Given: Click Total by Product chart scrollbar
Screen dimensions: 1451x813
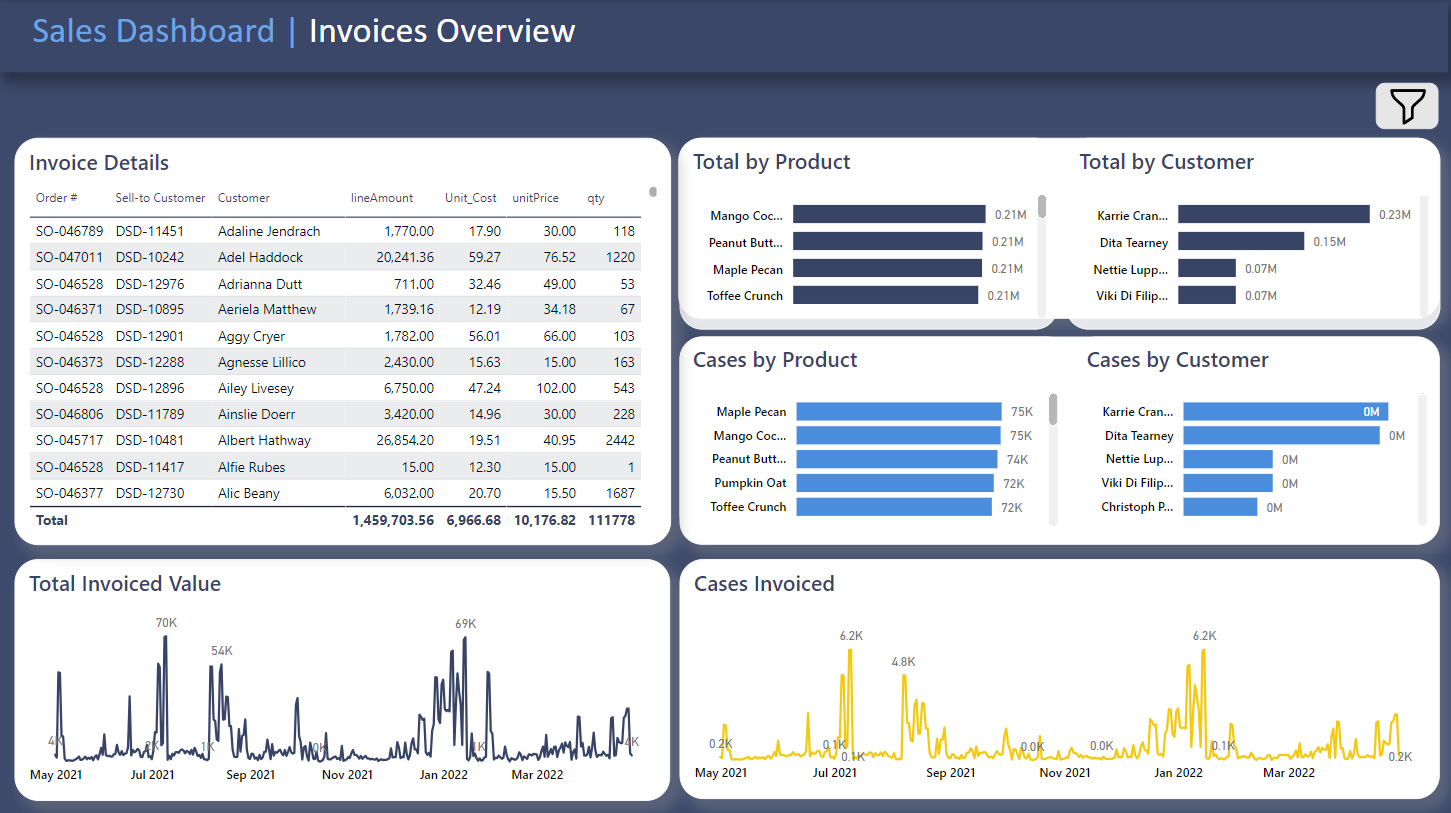Looking at the screenshot, I should pos(1042,206).
